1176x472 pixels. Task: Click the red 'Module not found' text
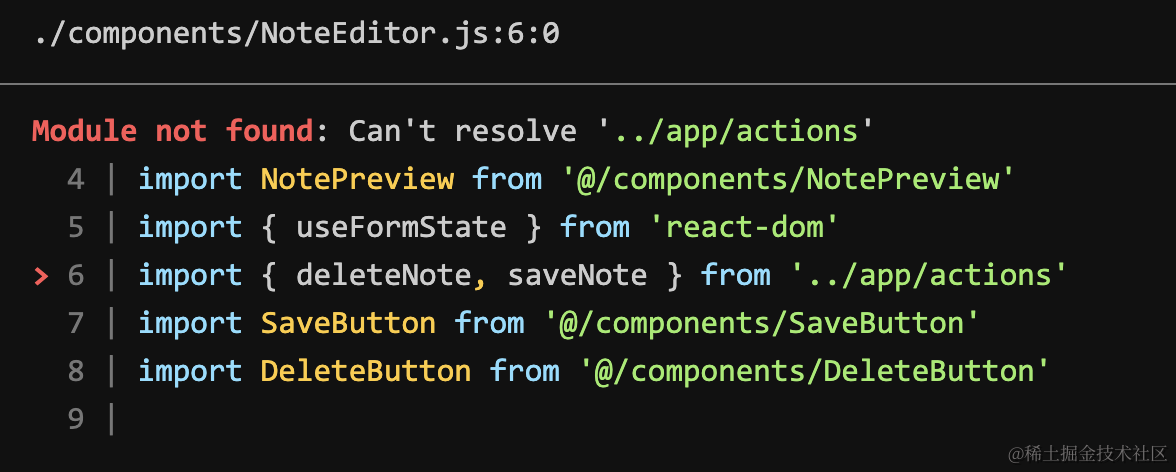pos(173,131)
